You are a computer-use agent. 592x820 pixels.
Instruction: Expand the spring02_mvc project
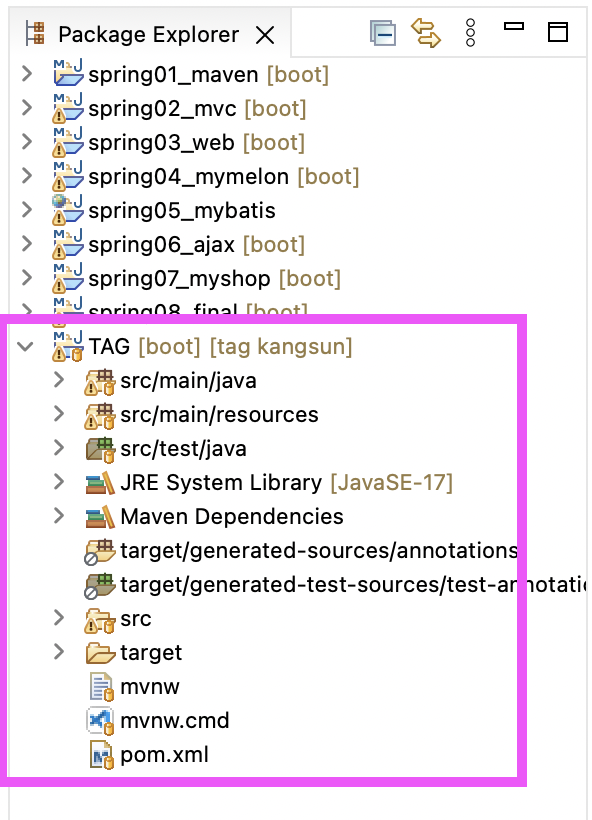click(x=27, y=108)
